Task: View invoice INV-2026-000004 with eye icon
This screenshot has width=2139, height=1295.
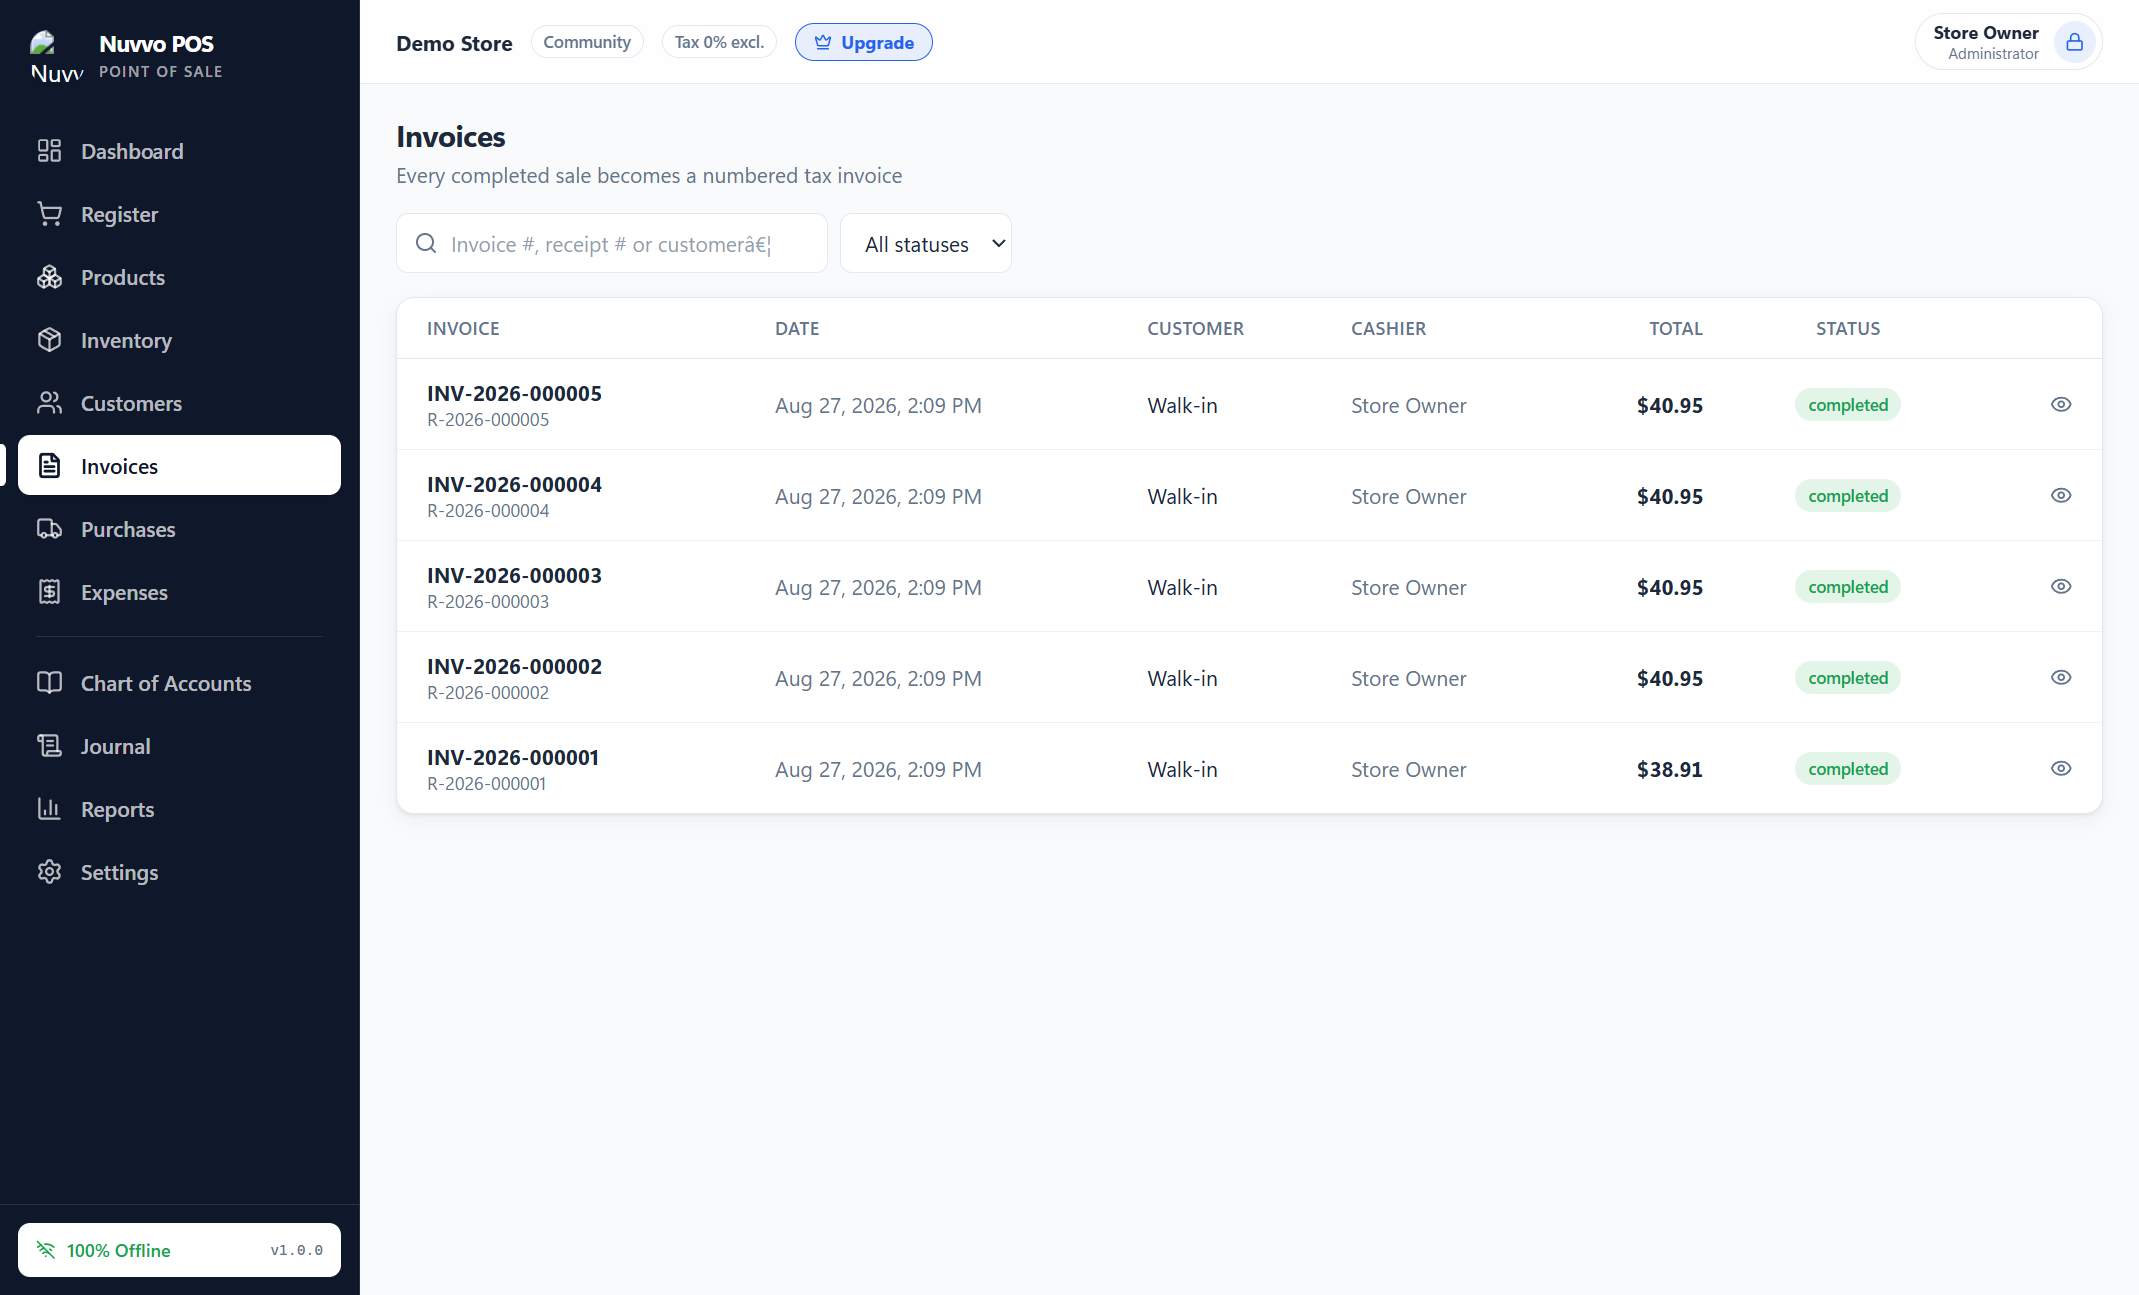Action: pyautogui.click(x=2061, y=495)
